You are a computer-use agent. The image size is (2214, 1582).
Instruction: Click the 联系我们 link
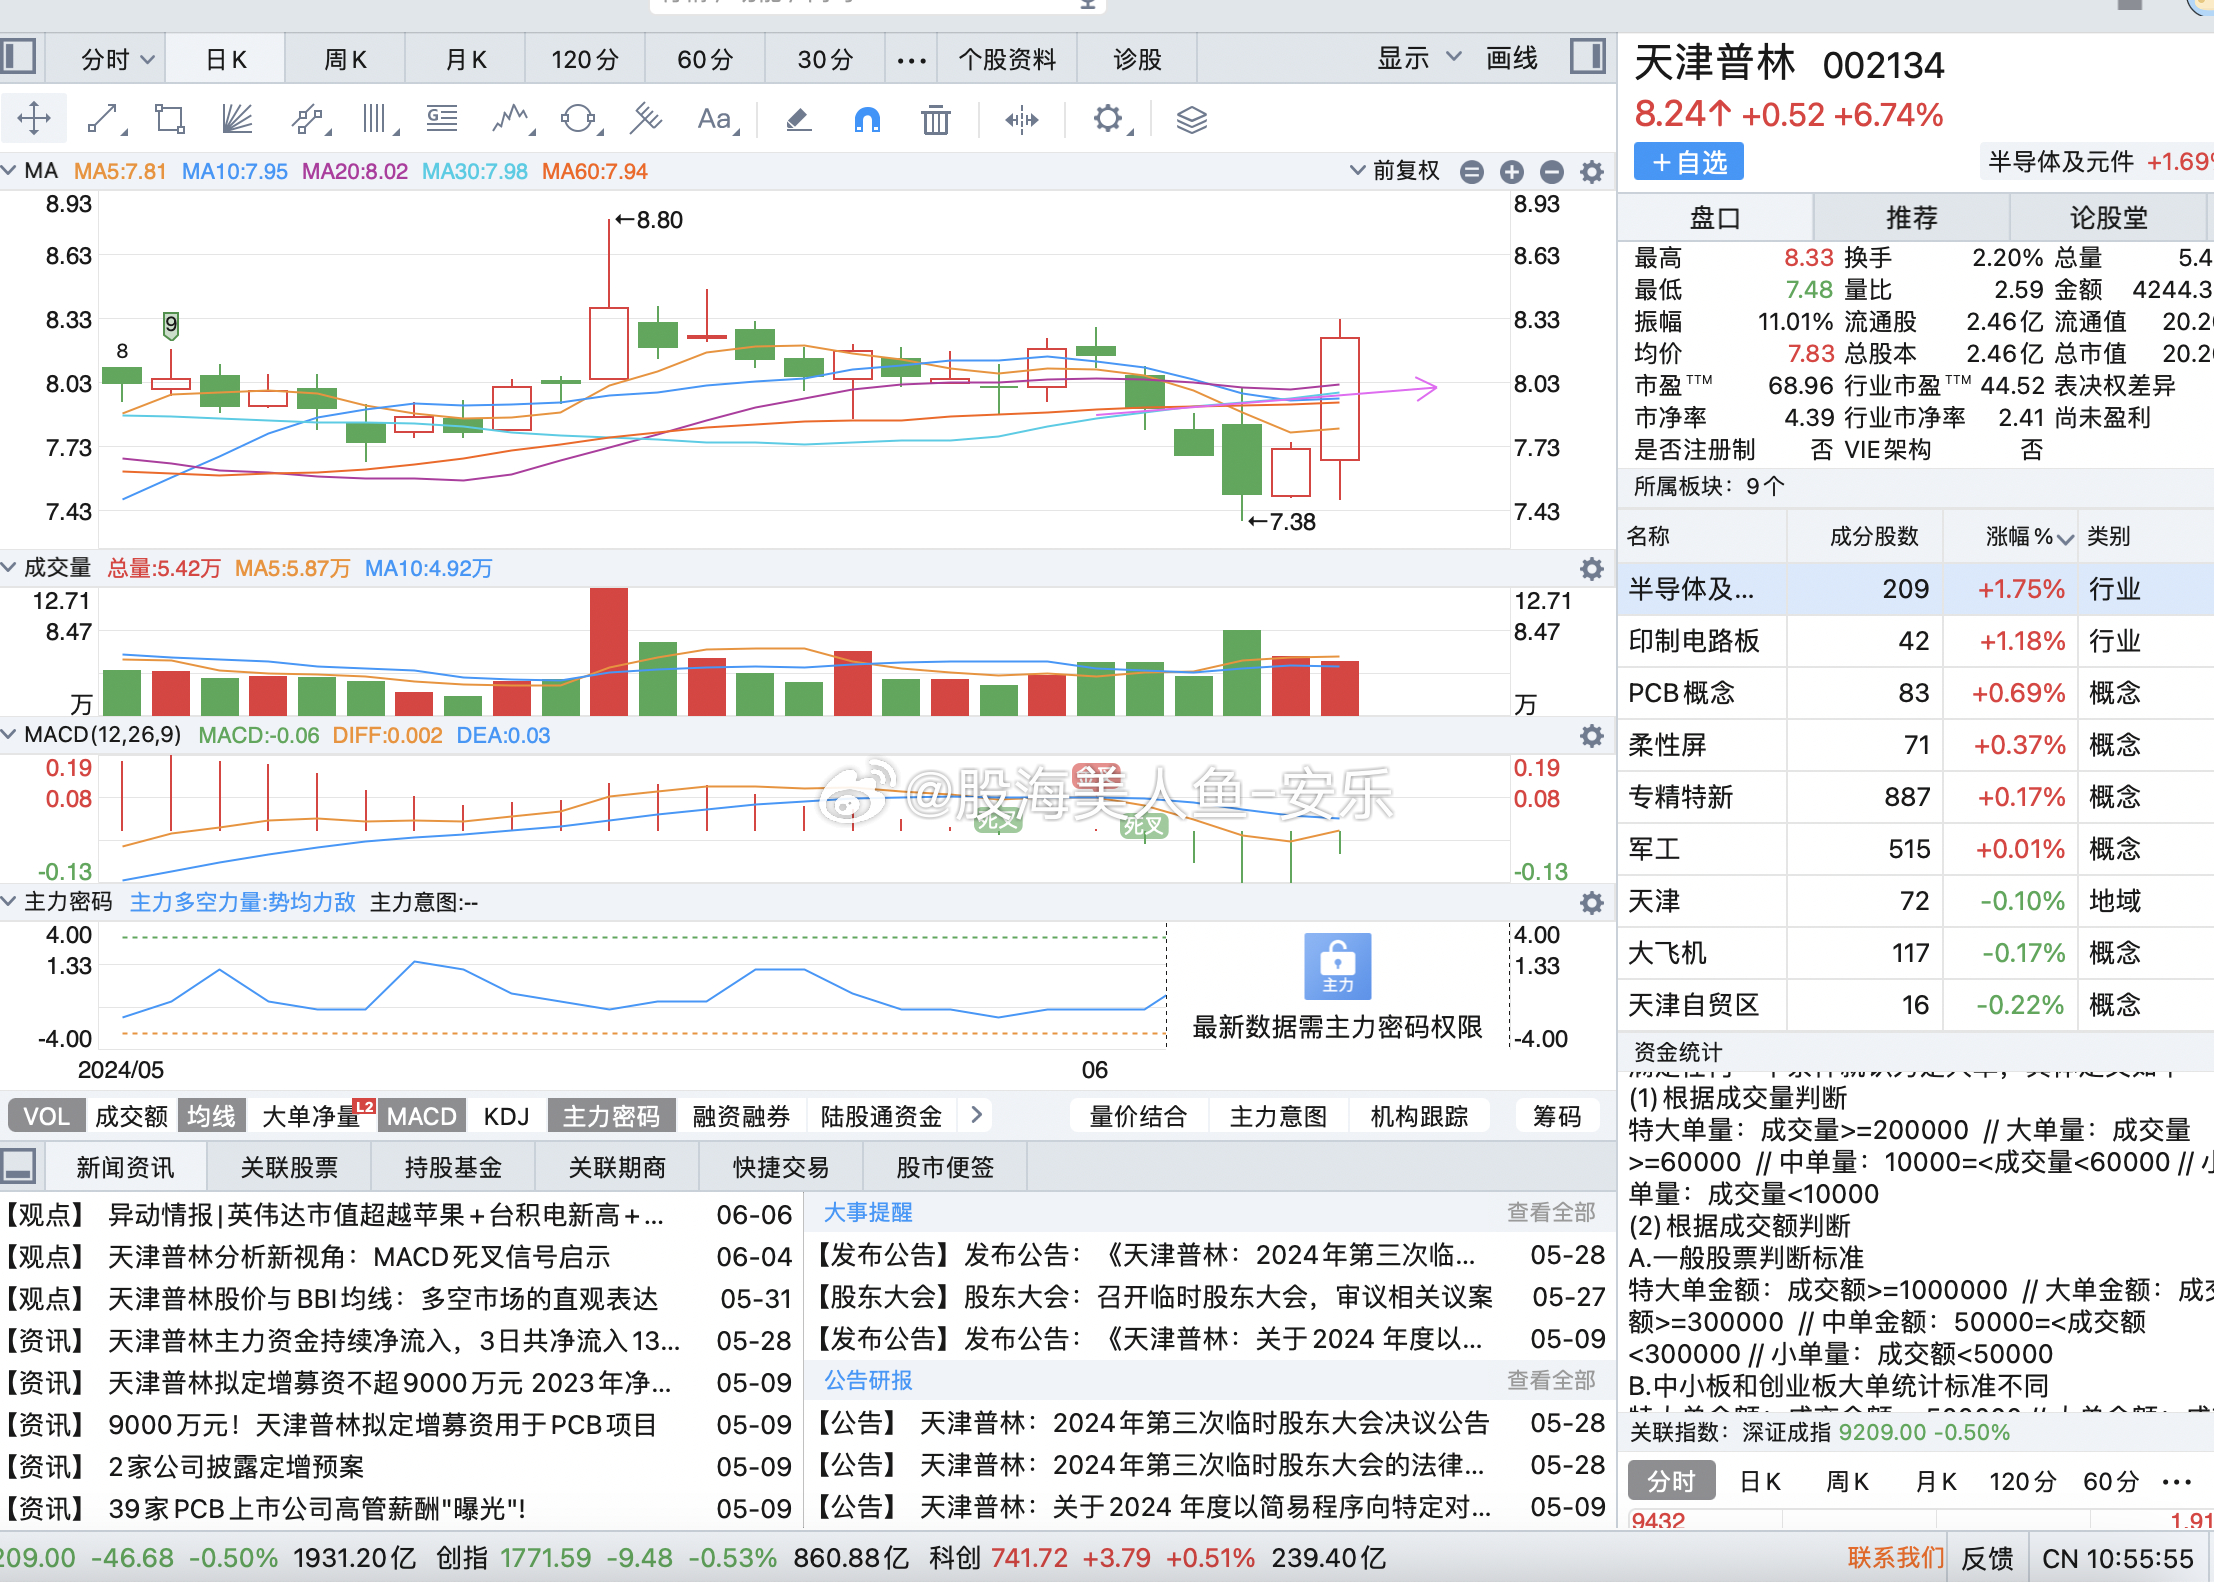pyautogui.click(x=1896, y=1558)
